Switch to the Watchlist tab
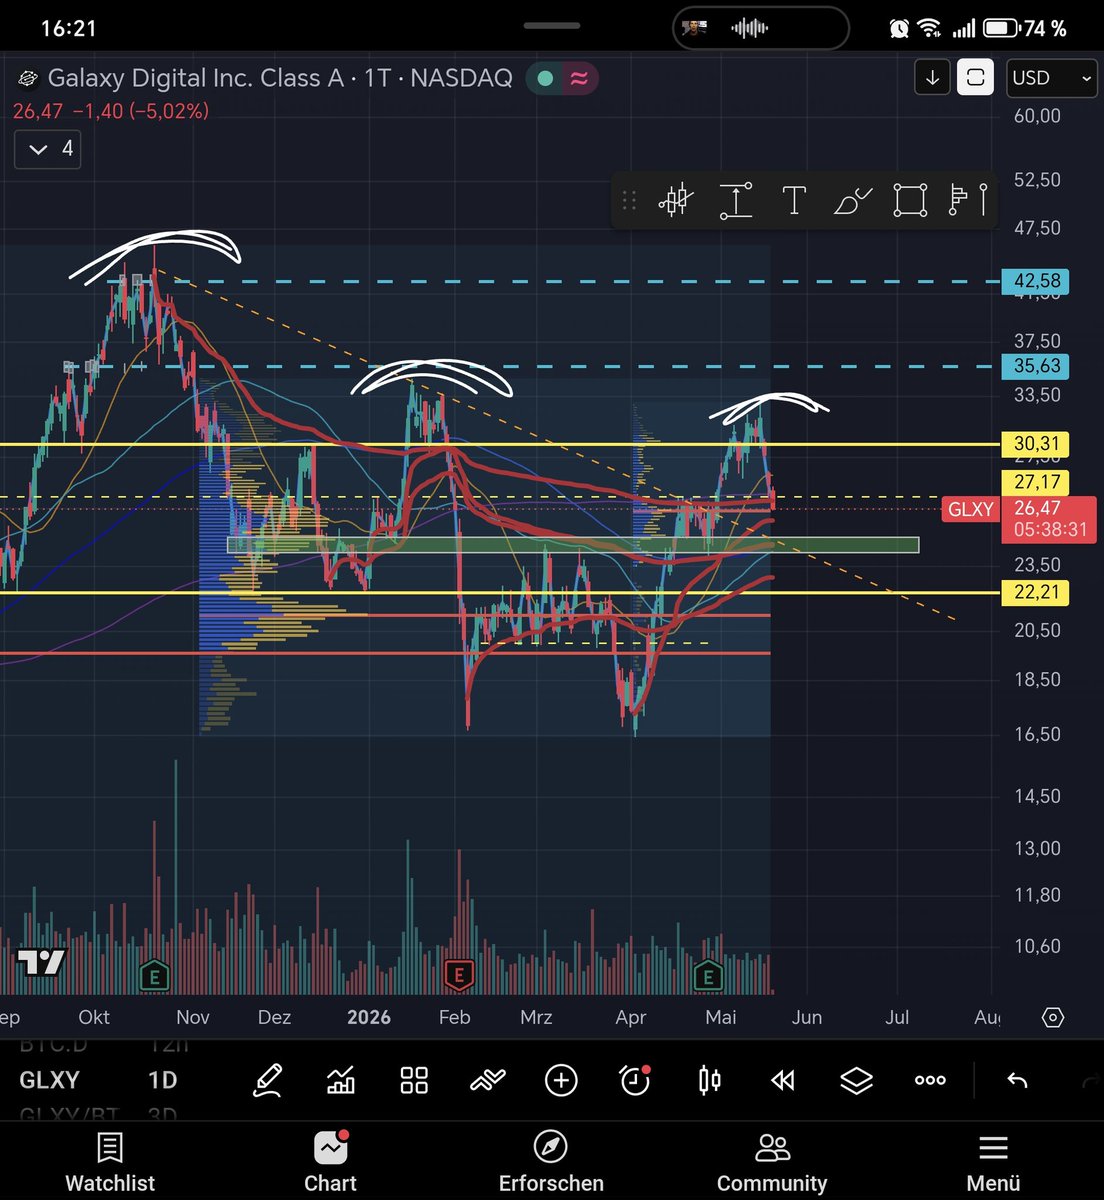This screenshot has height=1200, width=1104. coord(110,1163)
